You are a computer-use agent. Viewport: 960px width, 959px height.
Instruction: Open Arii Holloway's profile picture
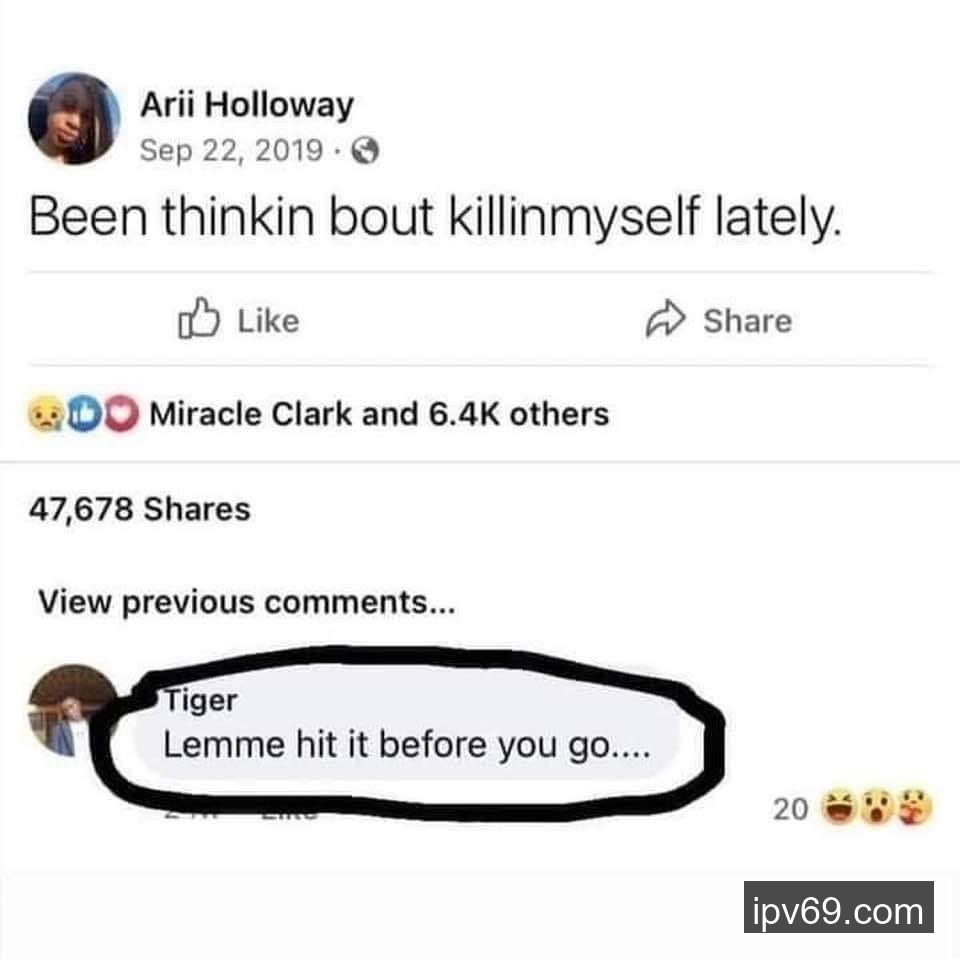click(75, 119)
